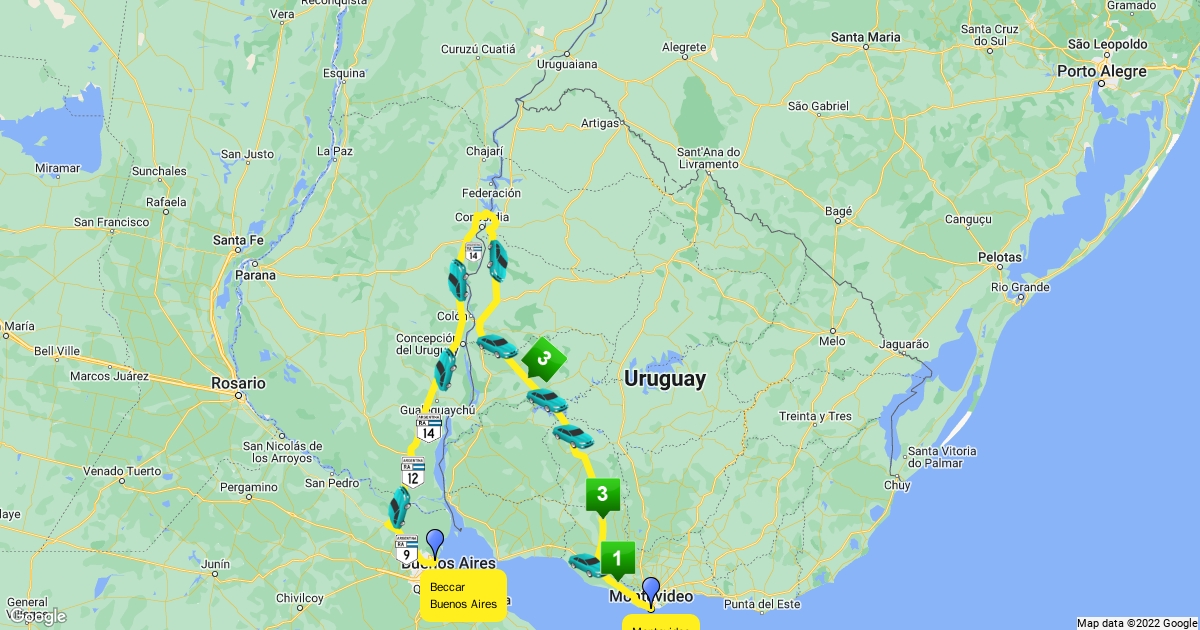
Task: Click the Rosario city label
Action: [238, 383]
